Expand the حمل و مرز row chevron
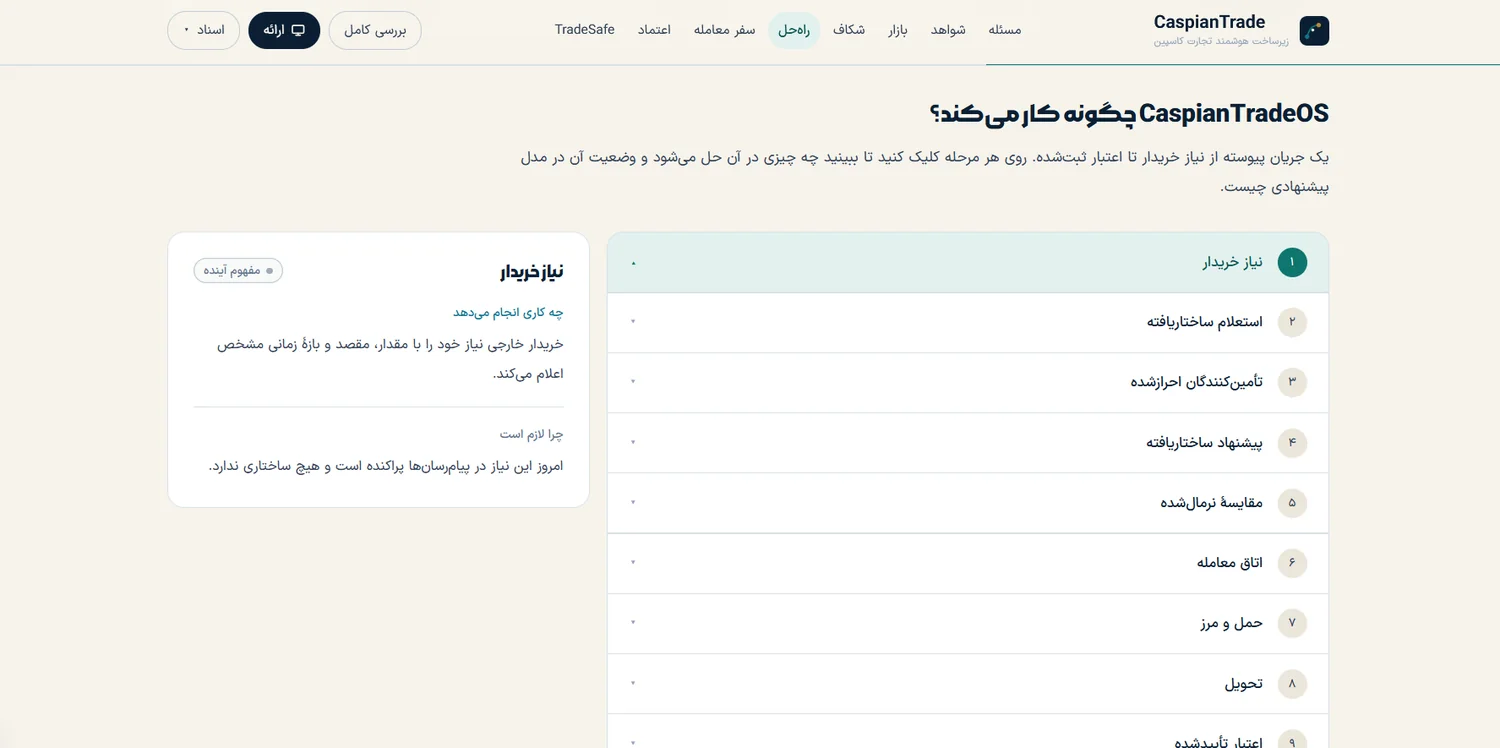1500x748 pixels. 633,623
